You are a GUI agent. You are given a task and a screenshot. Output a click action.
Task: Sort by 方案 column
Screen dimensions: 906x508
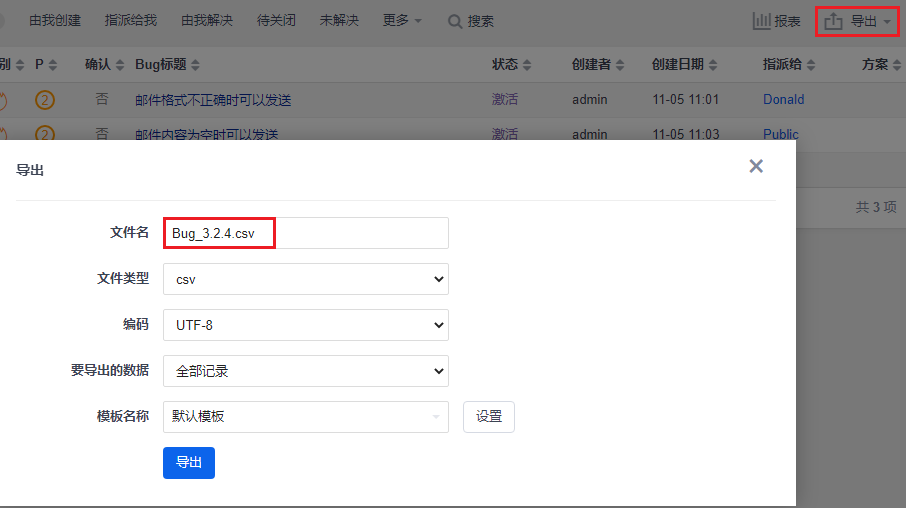point(881,65)
